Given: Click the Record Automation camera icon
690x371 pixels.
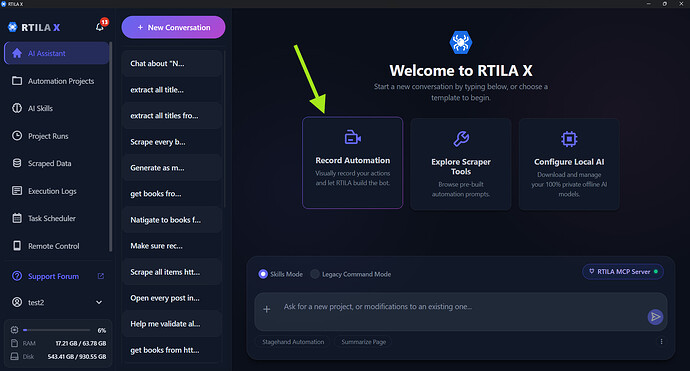Looking at the screenshot, I should [352, 138].
